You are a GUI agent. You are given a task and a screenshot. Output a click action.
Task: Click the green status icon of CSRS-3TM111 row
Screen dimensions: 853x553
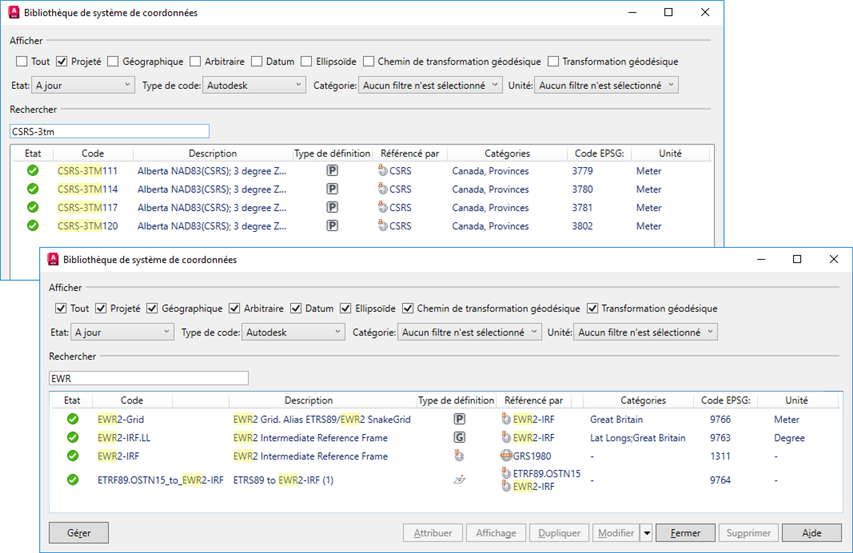[x=33, y=171]
